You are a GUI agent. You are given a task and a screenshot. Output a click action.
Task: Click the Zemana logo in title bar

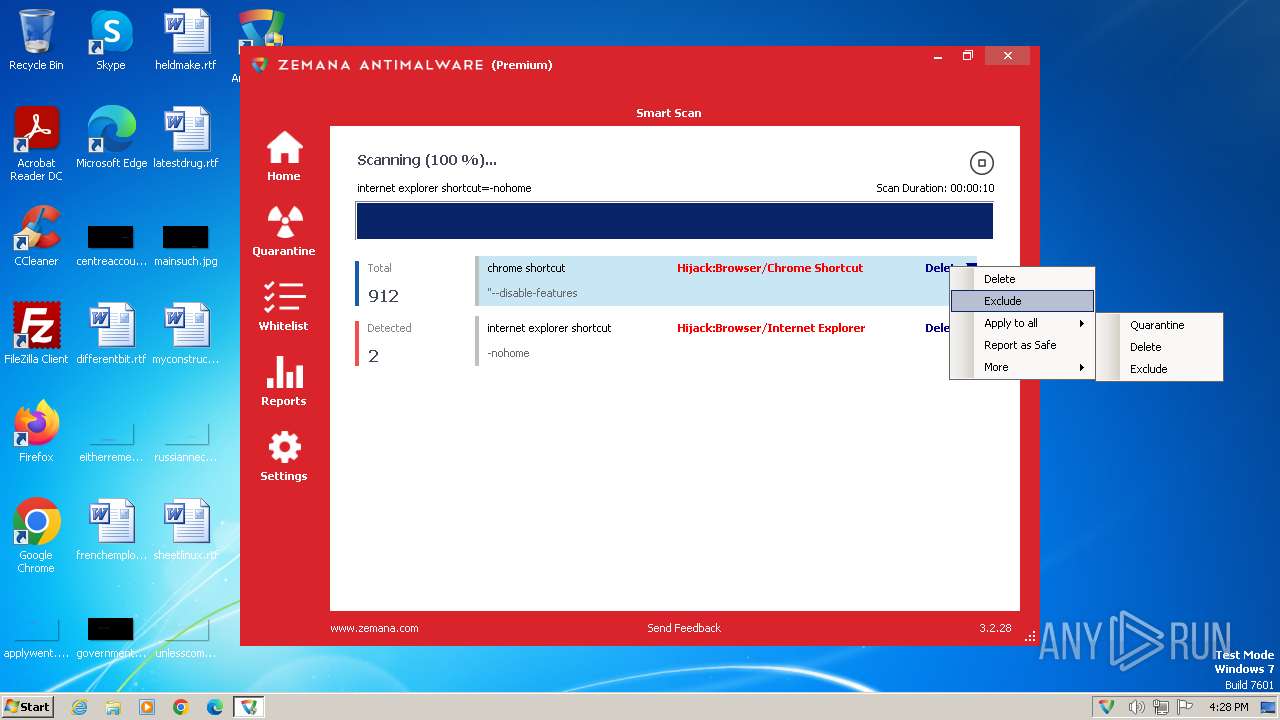260,65
